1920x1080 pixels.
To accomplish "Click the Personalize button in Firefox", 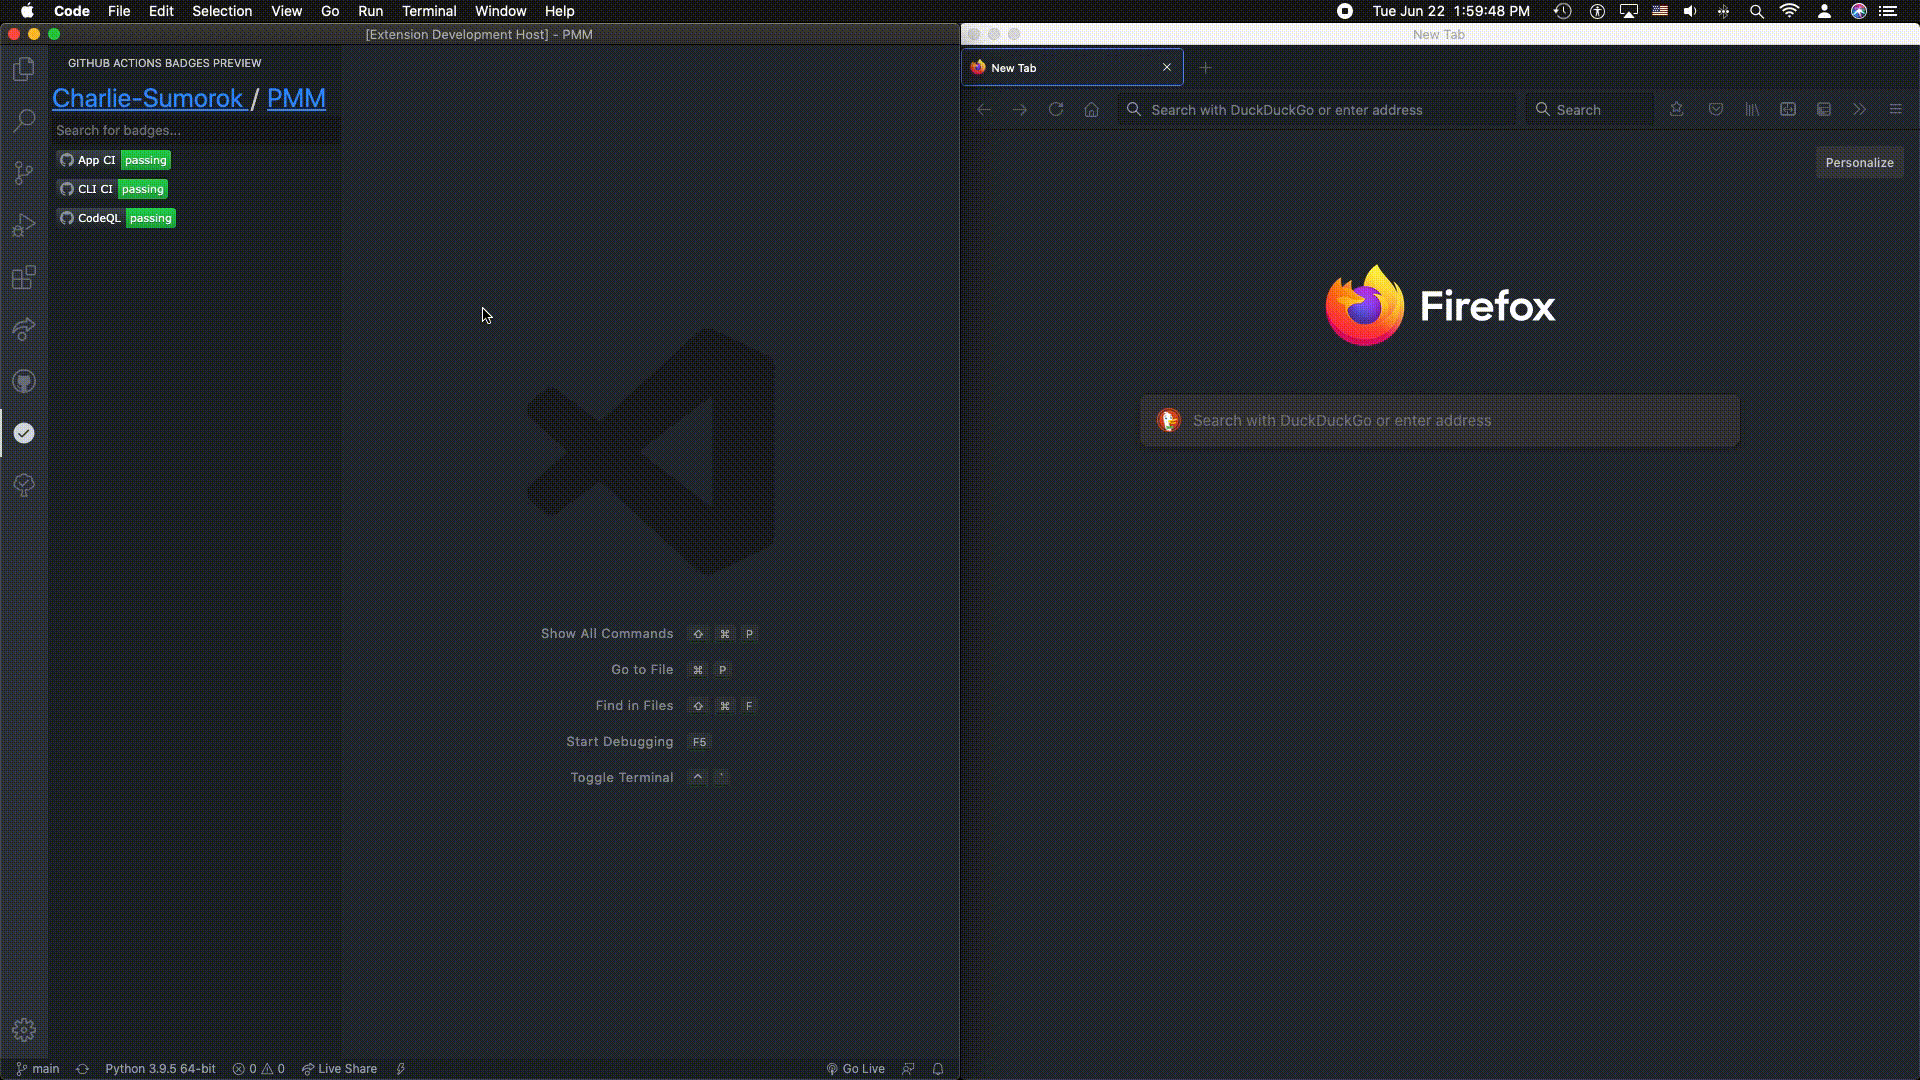I will 1859,163.
